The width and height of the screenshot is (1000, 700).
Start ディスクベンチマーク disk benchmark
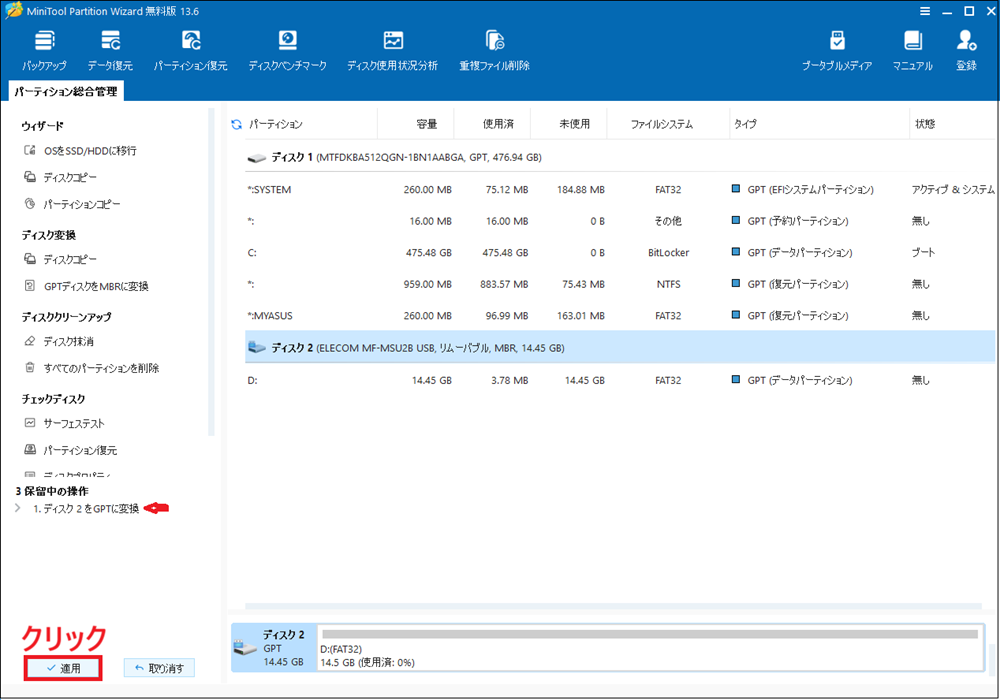coord(287,50)
